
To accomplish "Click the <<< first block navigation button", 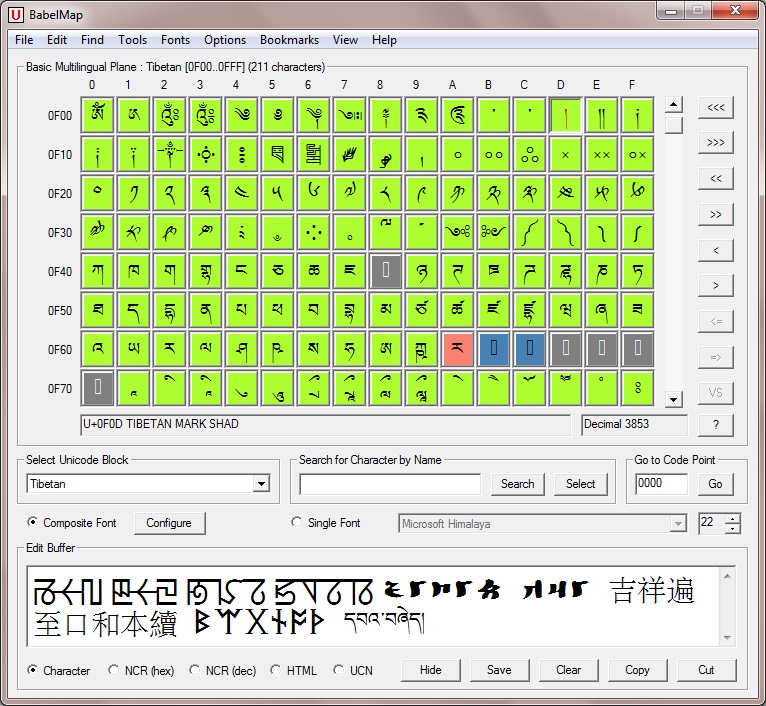I will [715, 107].
